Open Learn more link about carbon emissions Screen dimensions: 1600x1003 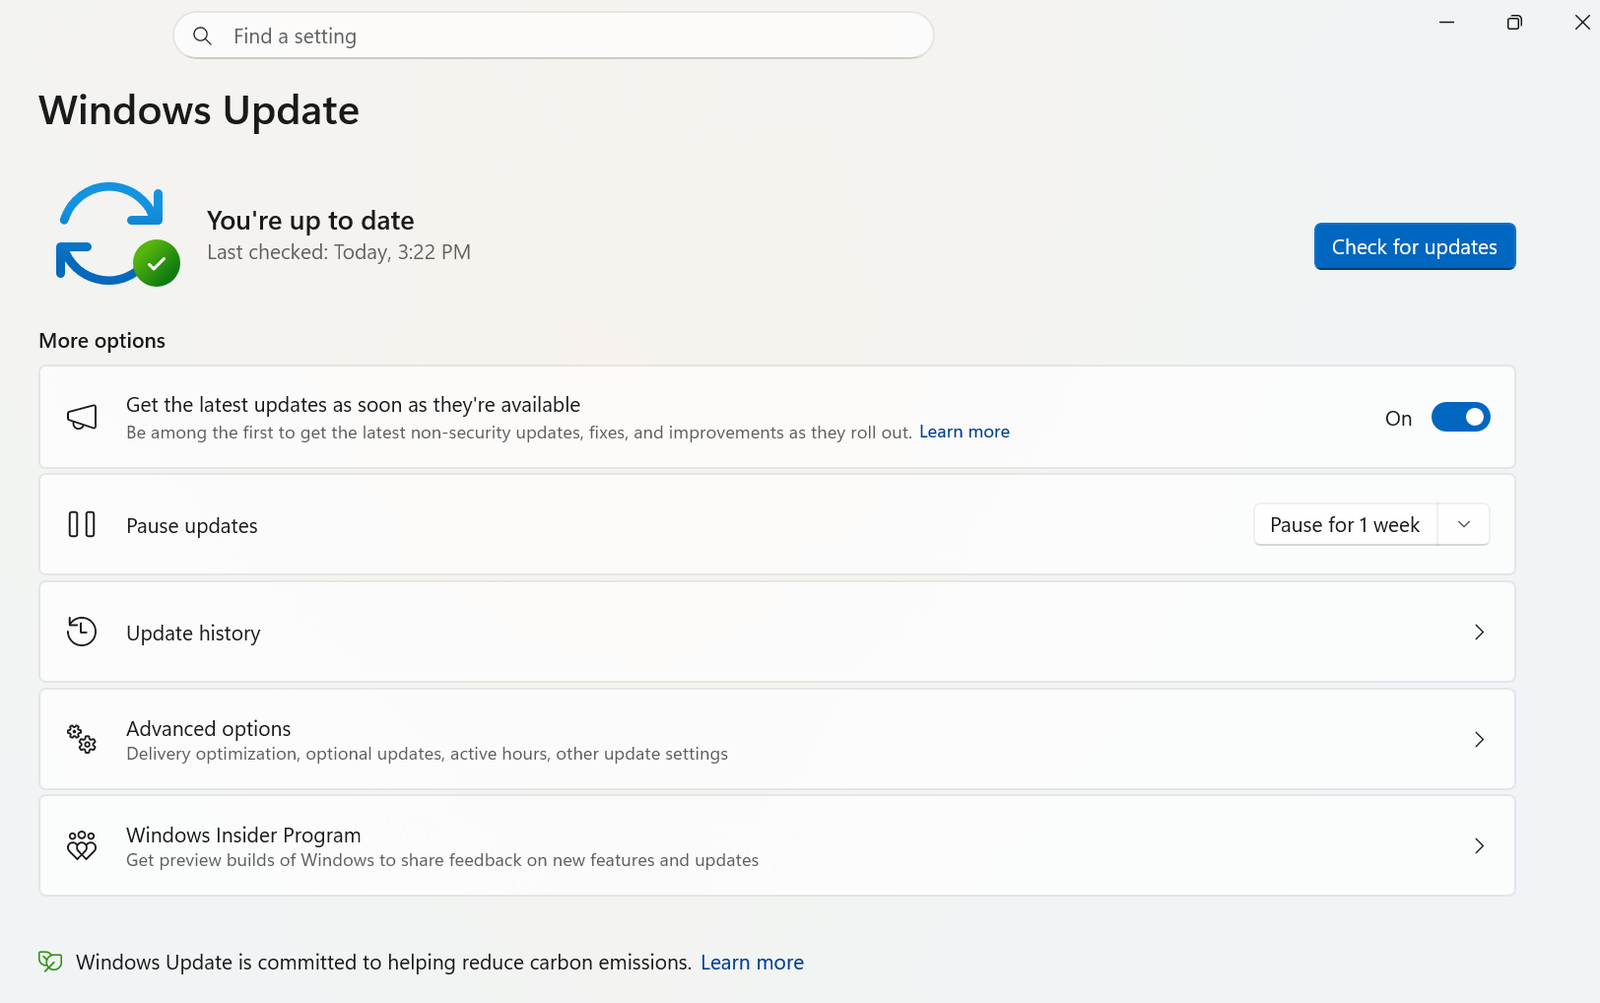[x=752, y=962]
